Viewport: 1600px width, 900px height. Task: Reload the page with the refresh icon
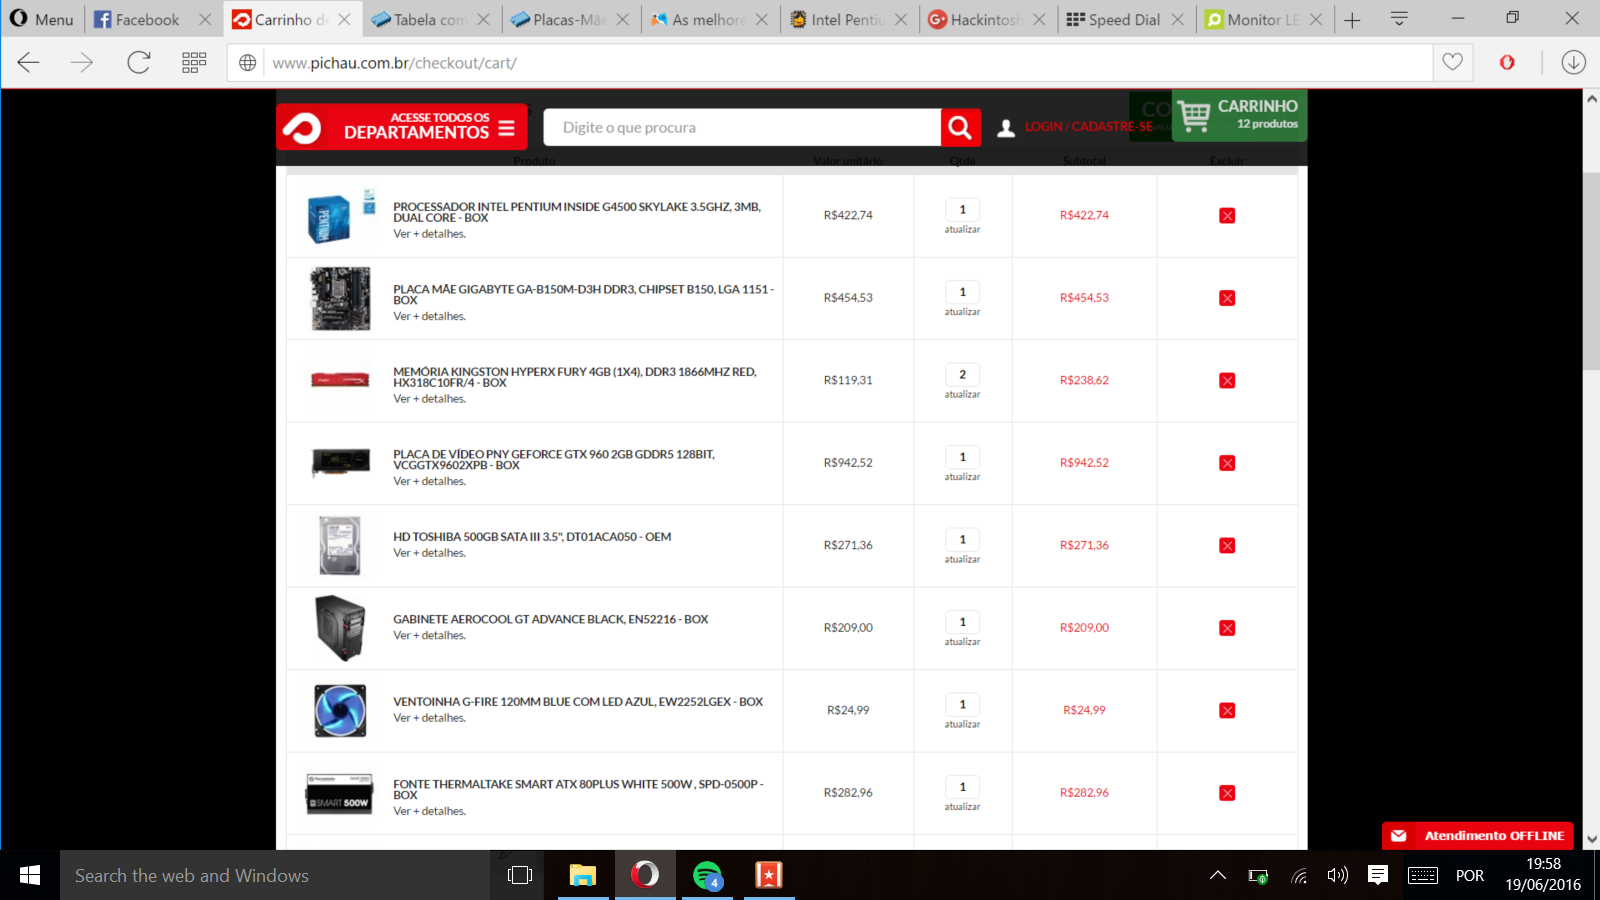pyautogui.click(x=138, y=63)
